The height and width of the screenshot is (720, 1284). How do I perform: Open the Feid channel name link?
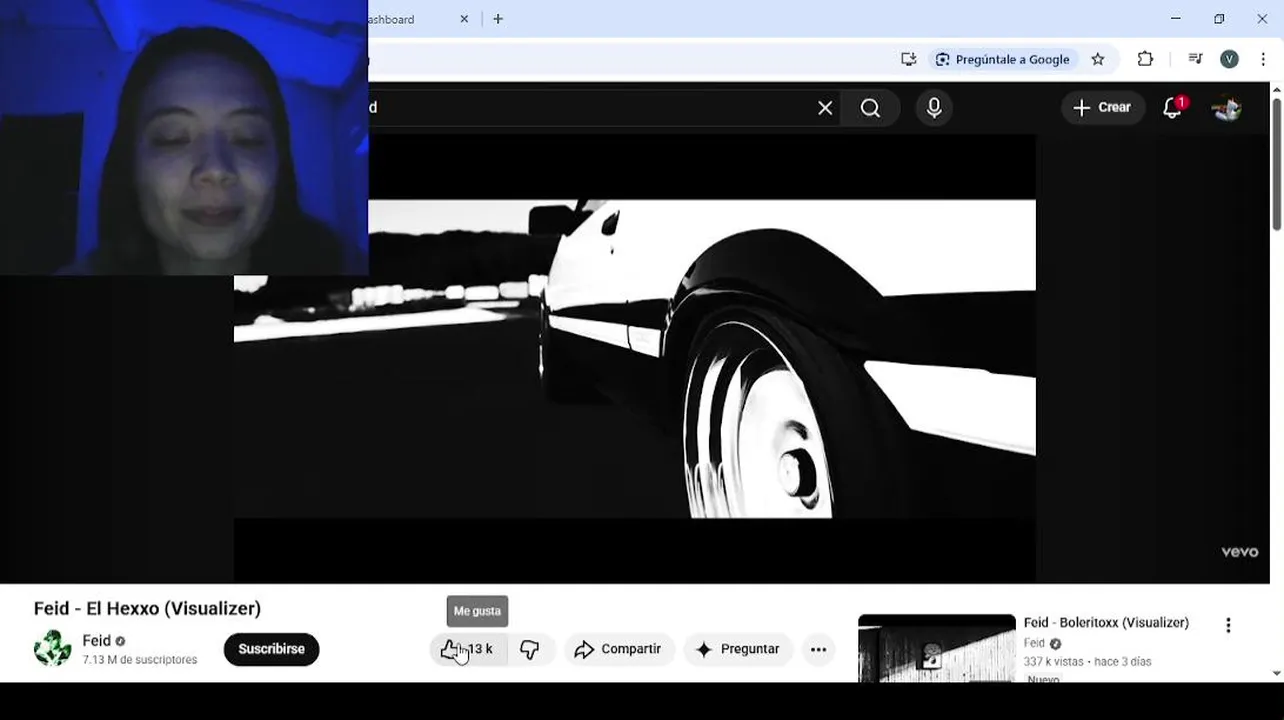tap(97, 640)
